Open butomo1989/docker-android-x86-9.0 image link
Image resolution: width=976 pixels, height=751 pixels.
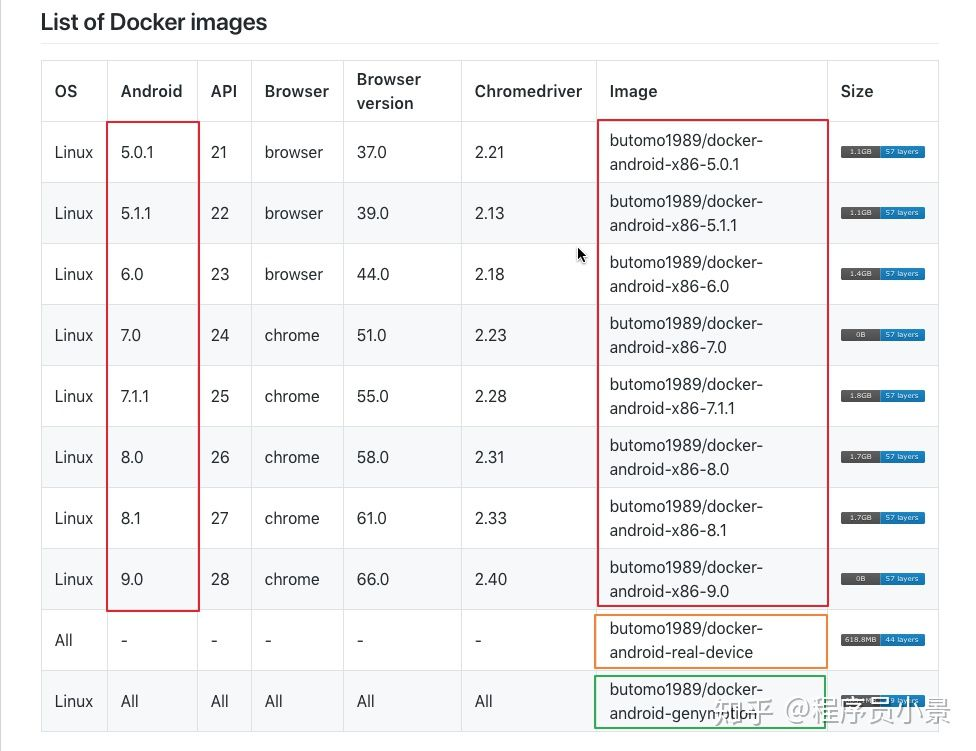point(686,579)
